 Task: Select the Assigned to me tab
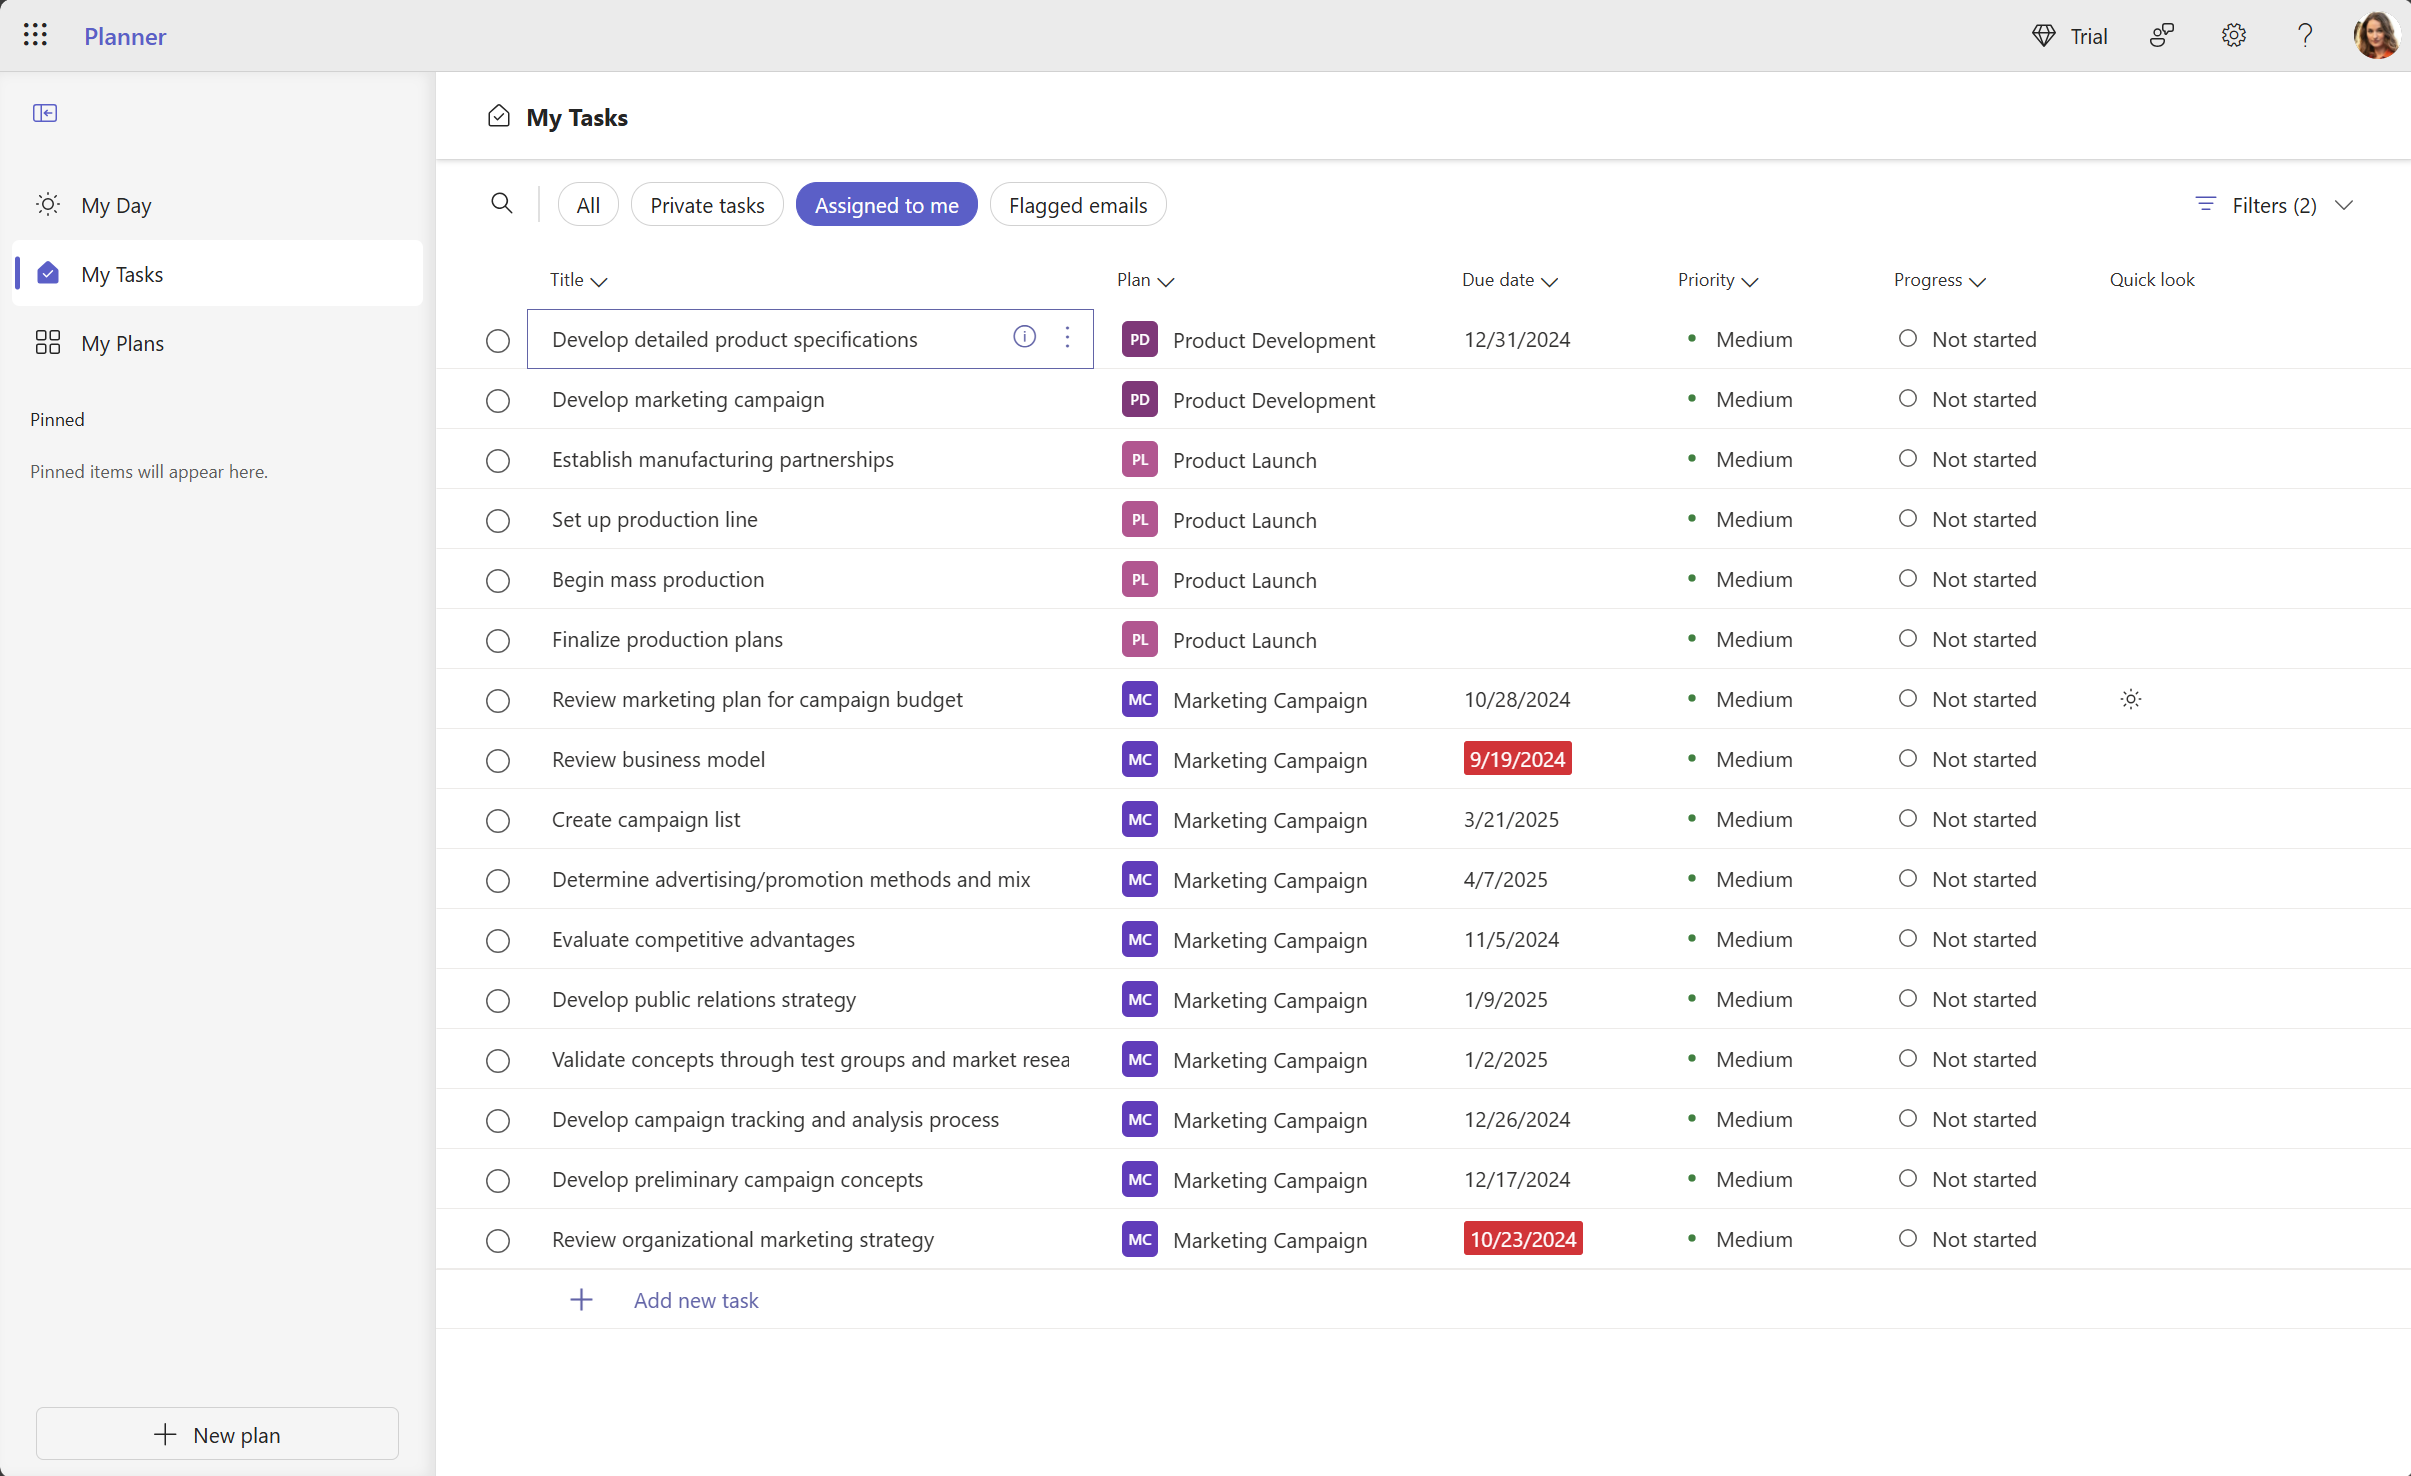[x=887, y=205]
